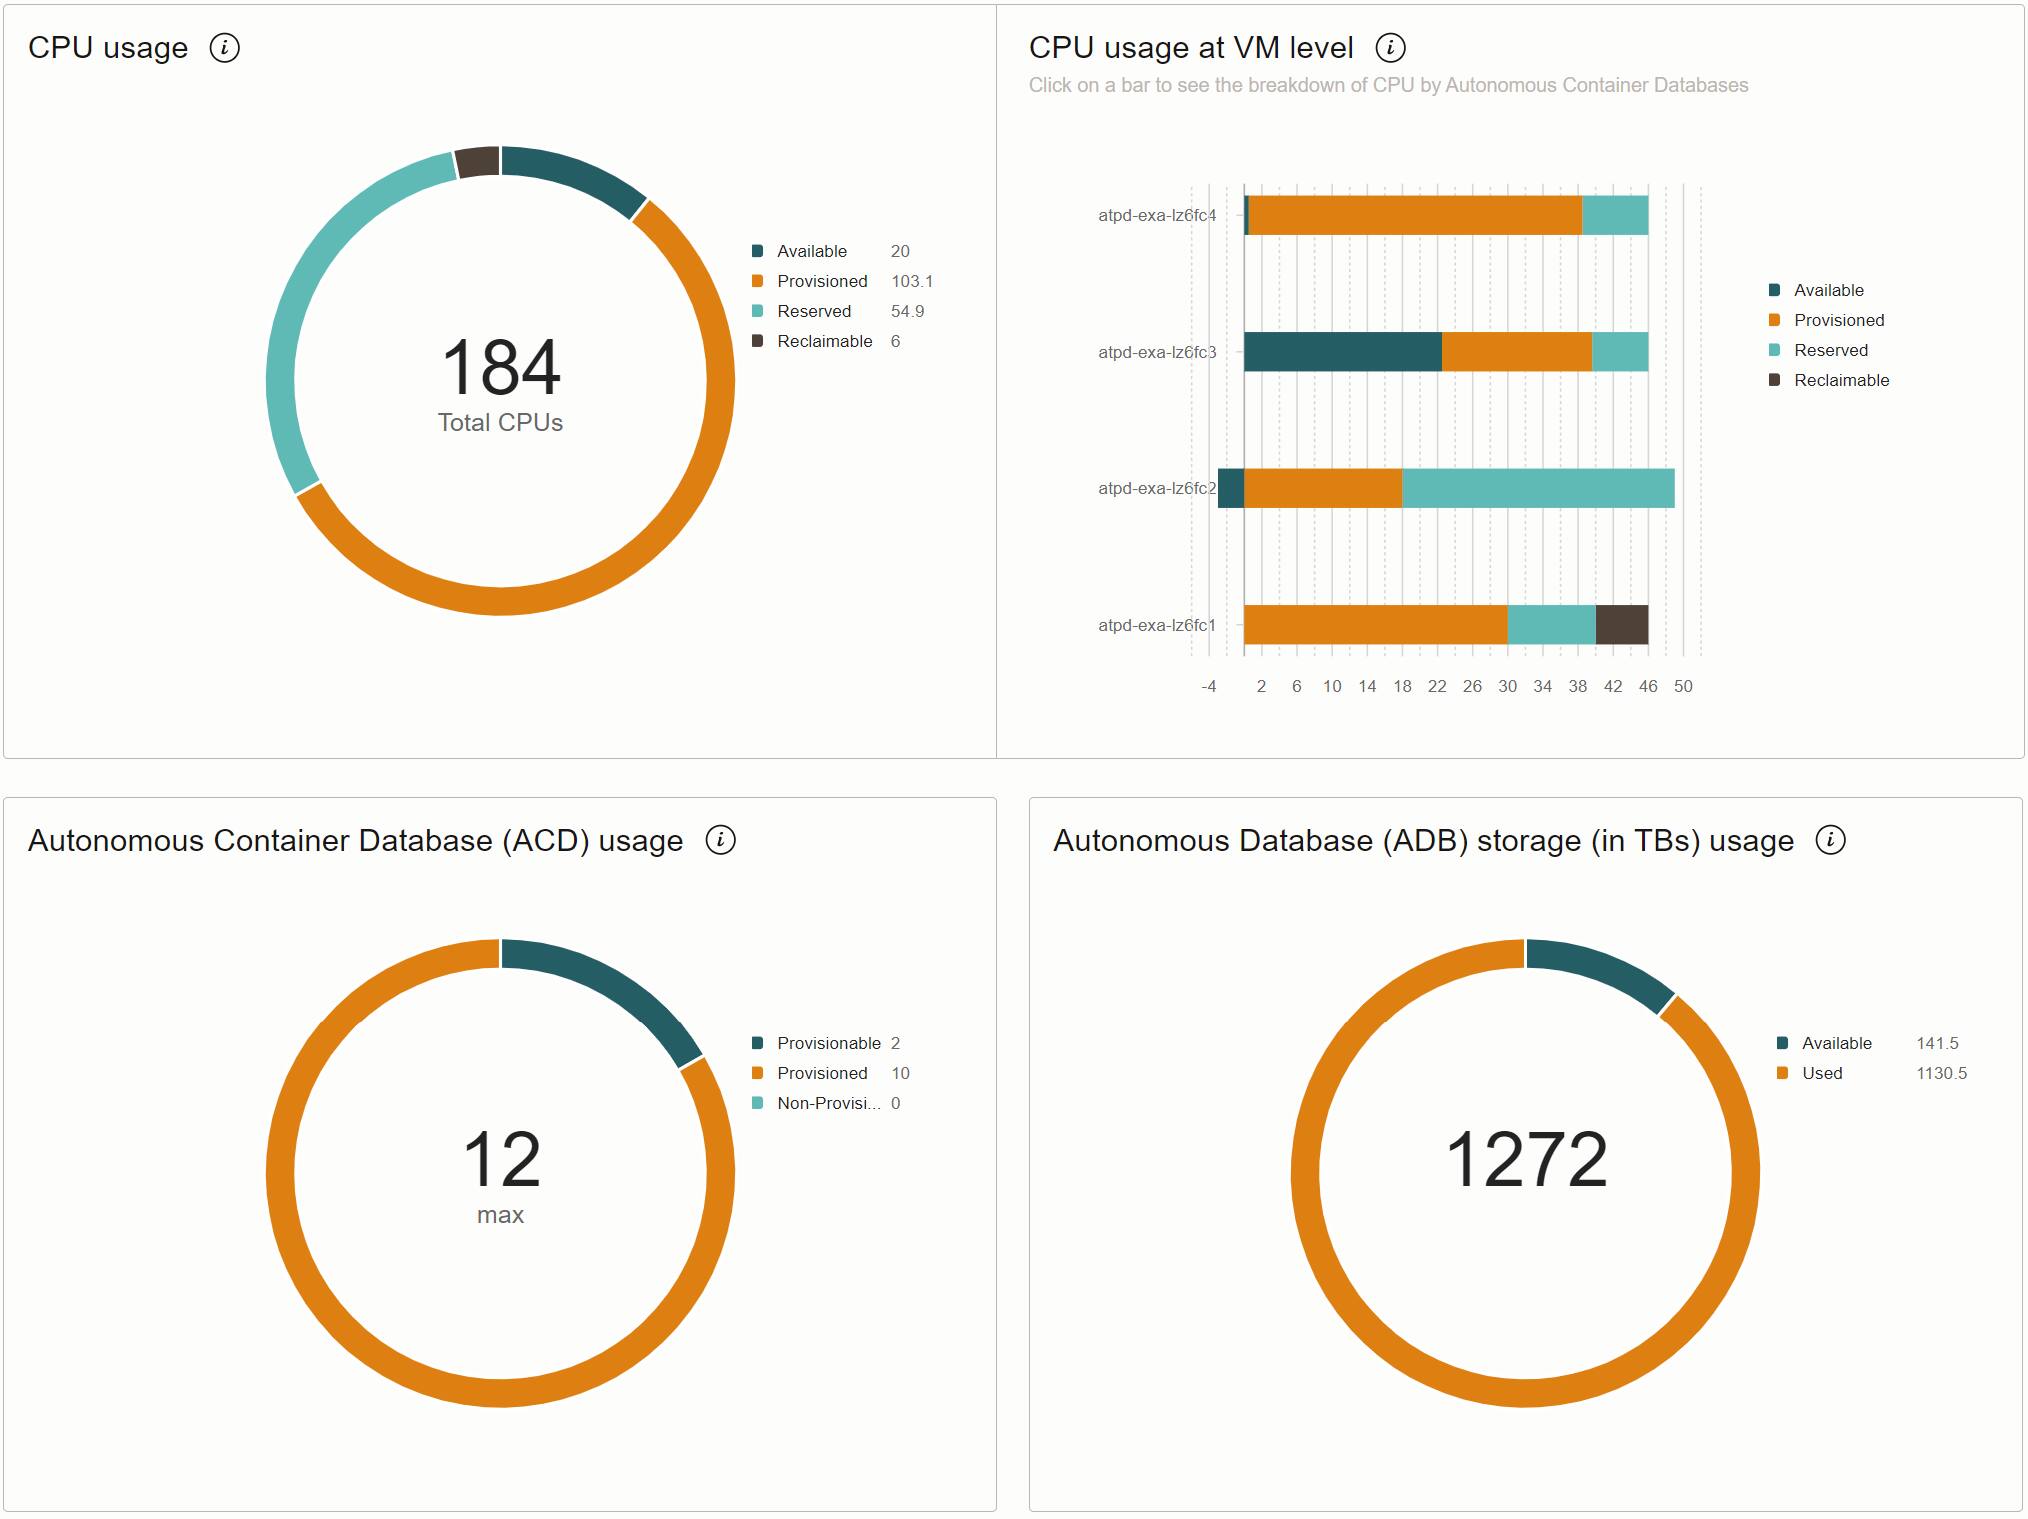Click the provisioned bar segment for atpd-exa-lz6fc3

coord(1517,352)
